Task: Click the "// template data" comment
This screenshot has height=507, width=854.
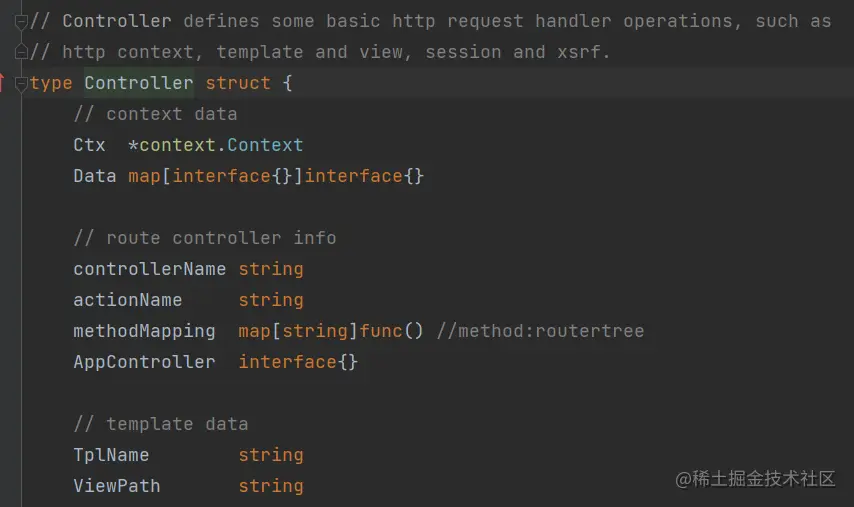Action: [161, 424]
